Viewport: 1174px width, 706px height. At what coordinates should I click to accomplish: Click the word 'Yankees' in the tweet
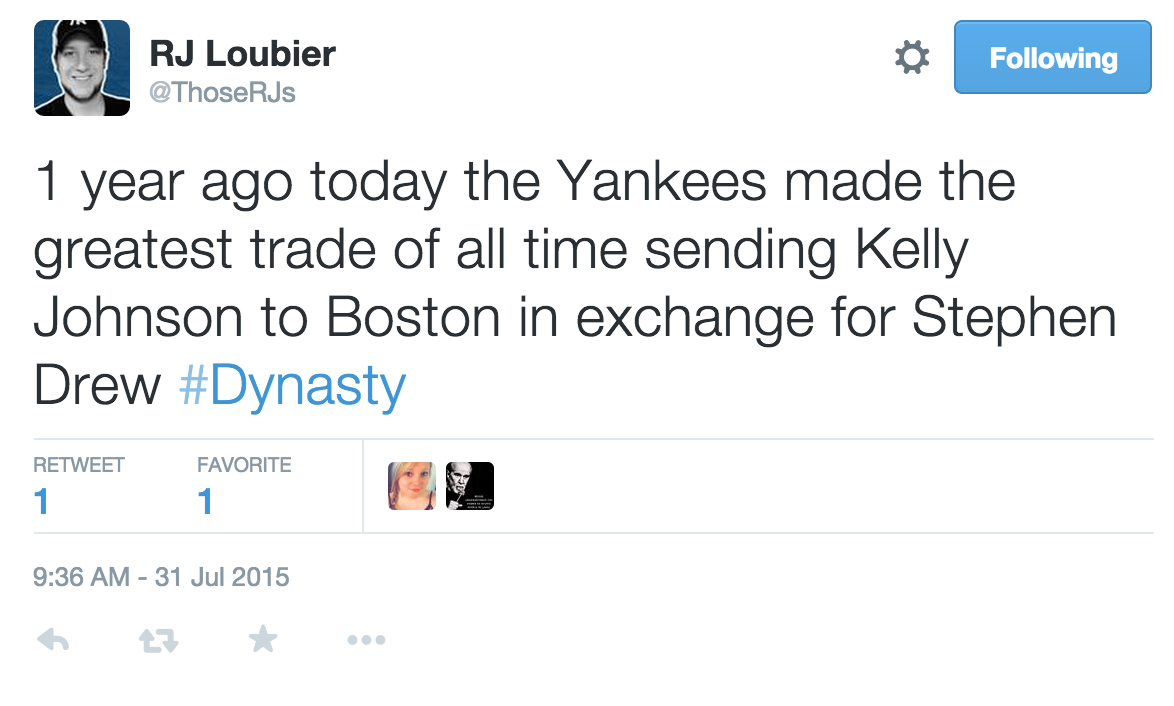coord(661,182)
